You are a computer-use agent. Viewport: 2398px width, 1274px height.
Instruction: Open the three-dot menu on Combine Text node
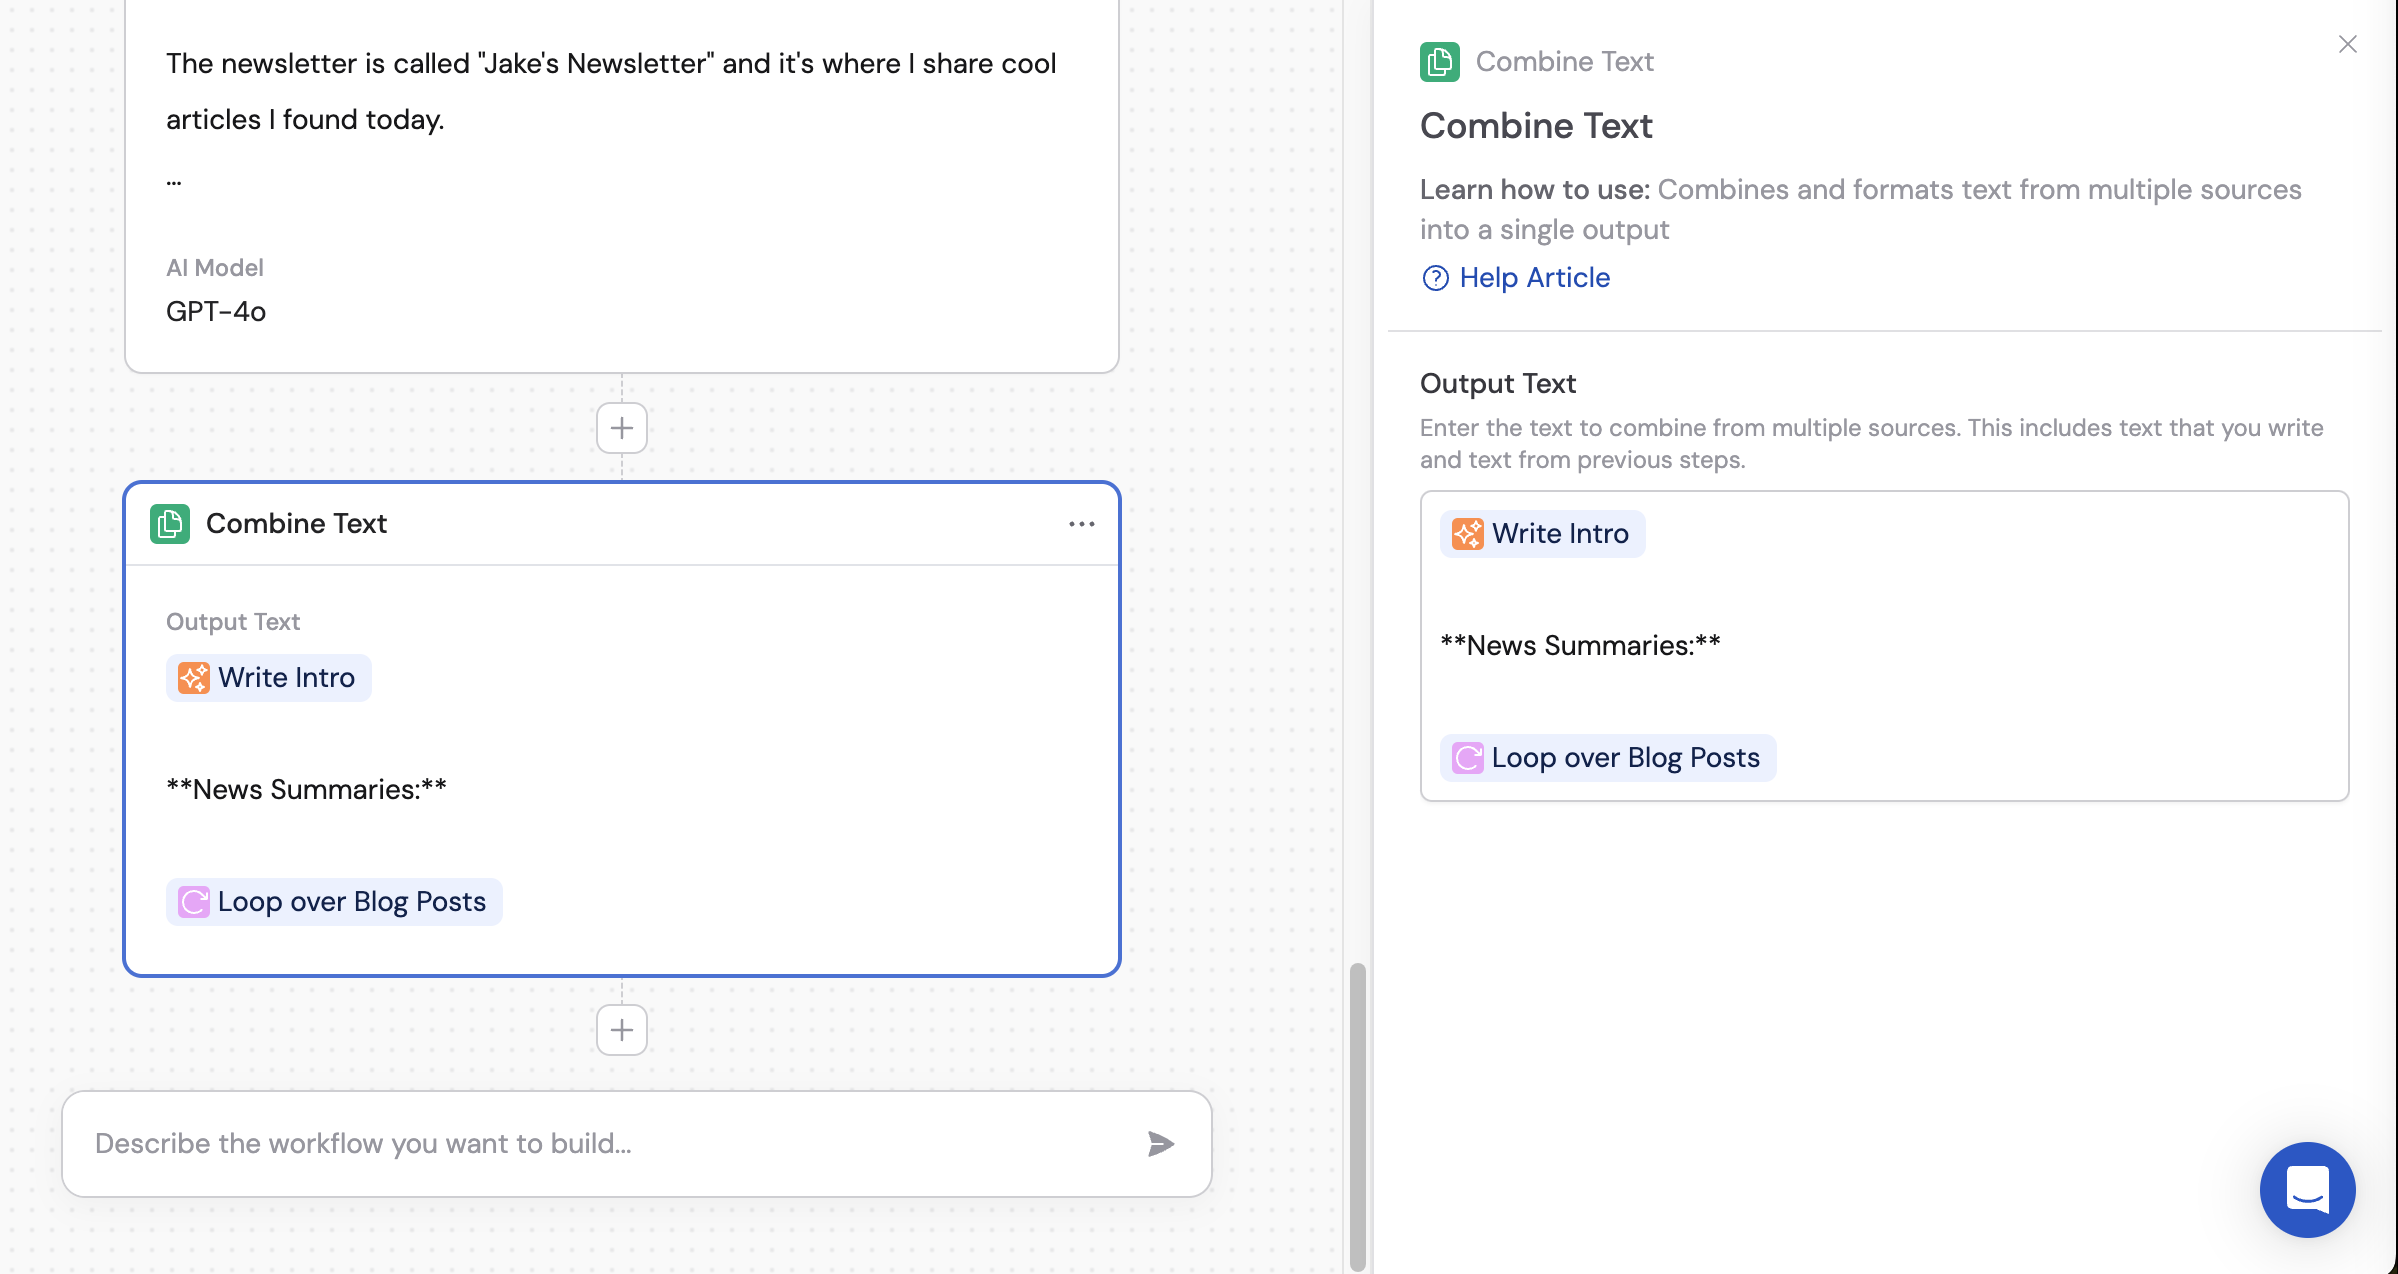[1081, 523]
